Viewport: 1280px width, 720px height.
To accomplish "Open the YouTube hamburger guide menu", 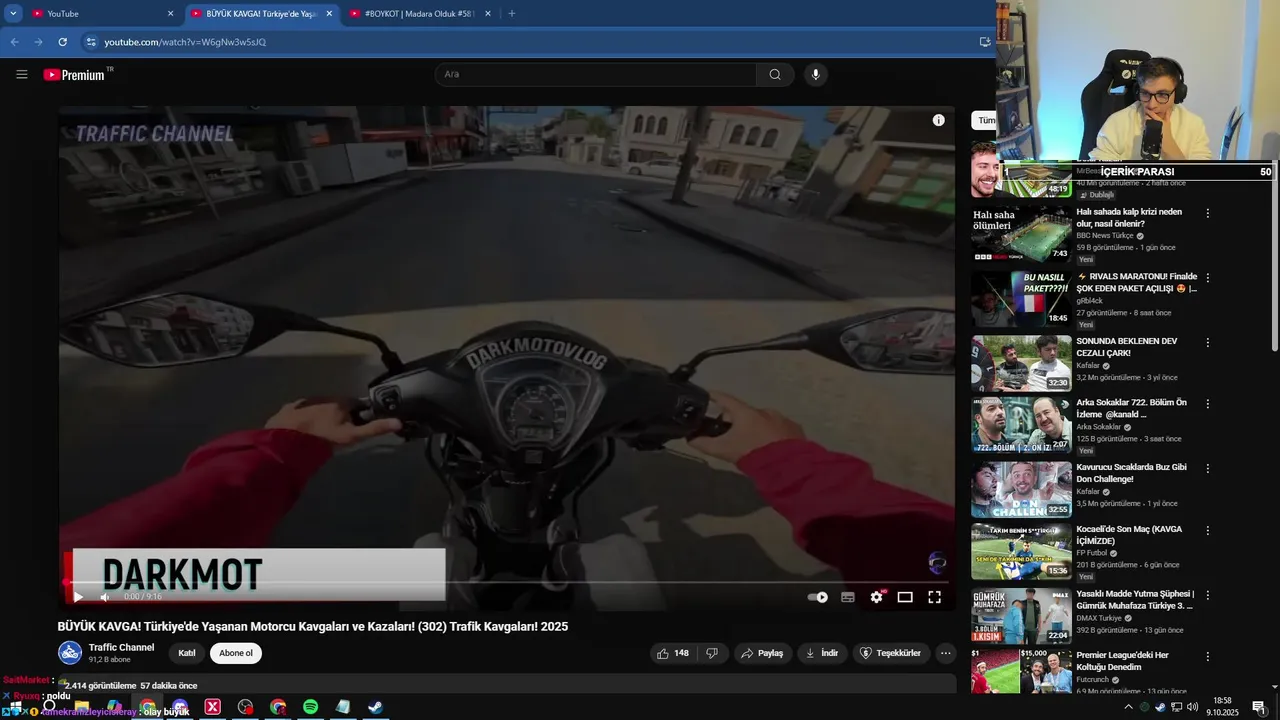I will (21, 74).
